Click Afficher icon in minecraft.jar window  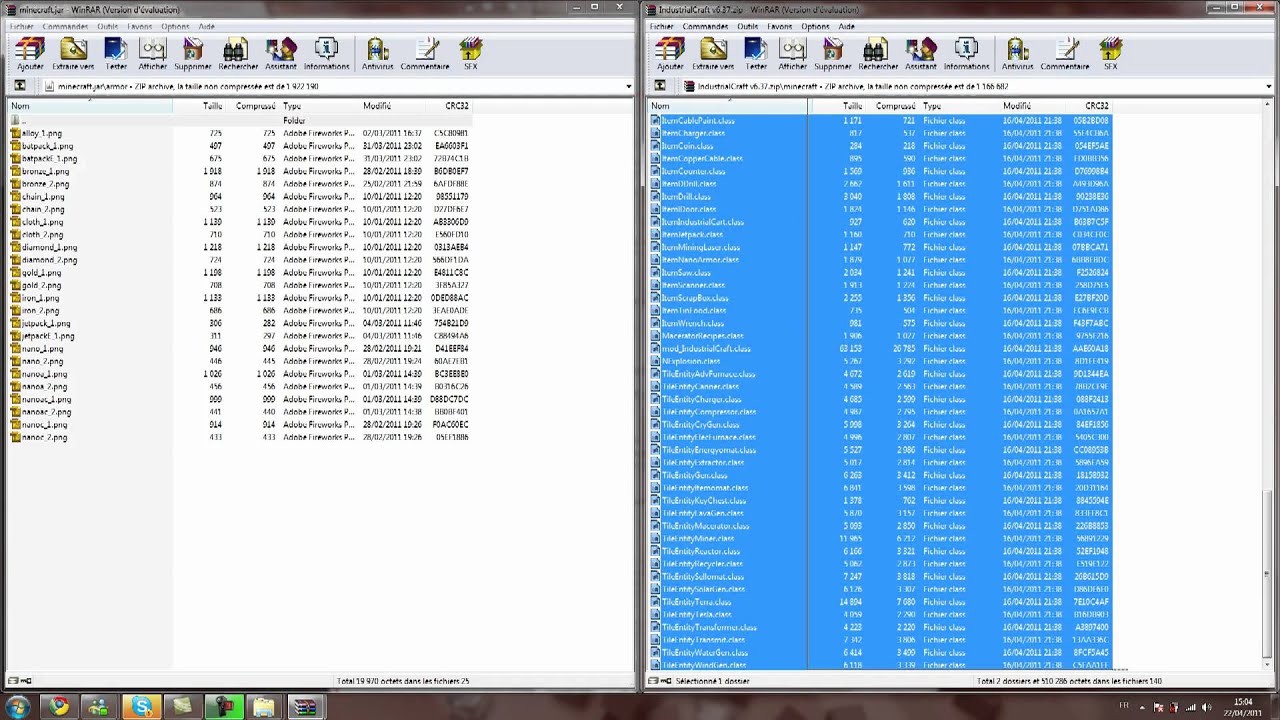tap(152, 53)
